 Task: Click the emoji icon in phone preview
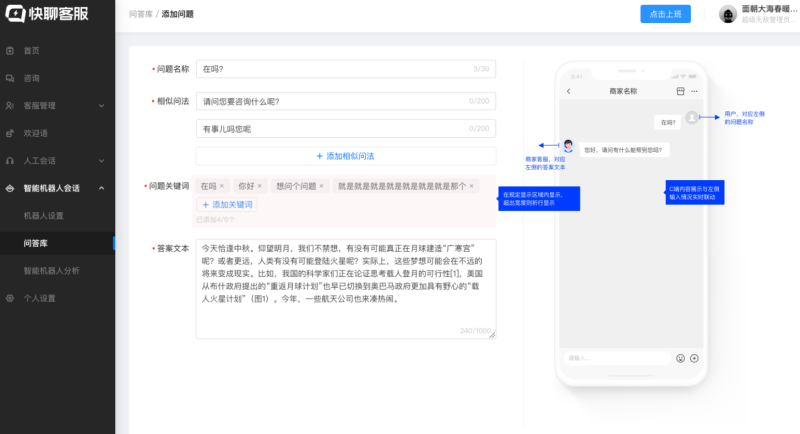(680, 359)
